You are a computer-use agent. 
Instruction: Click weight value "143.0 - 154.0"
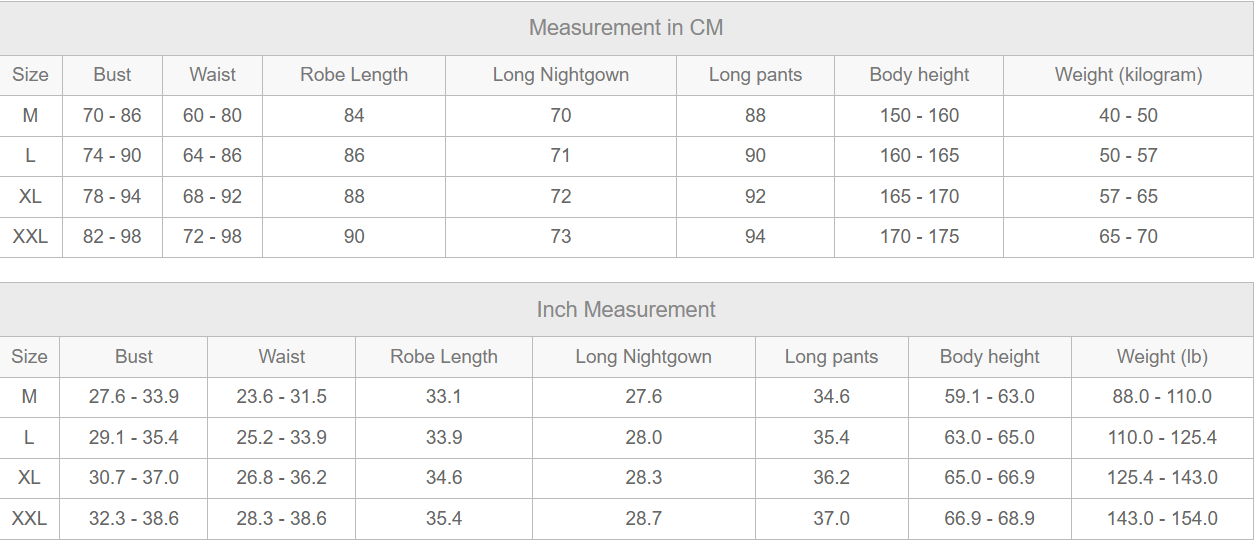pos(1162,519)
